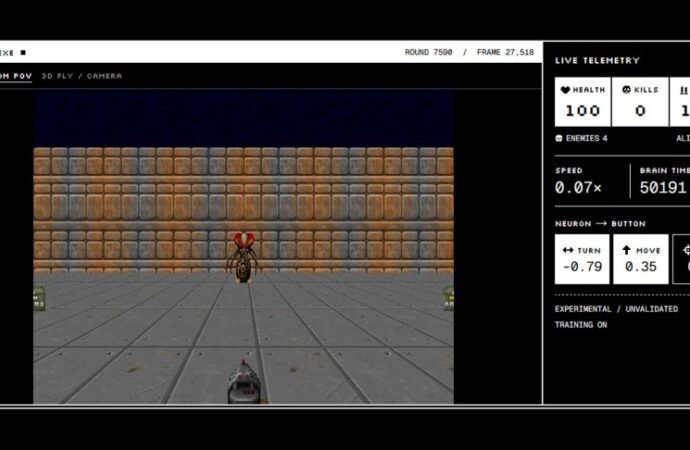The image size is (690, 450).
Task: Click the ammo box at left edge of game
Action: [x=39, y=299]
